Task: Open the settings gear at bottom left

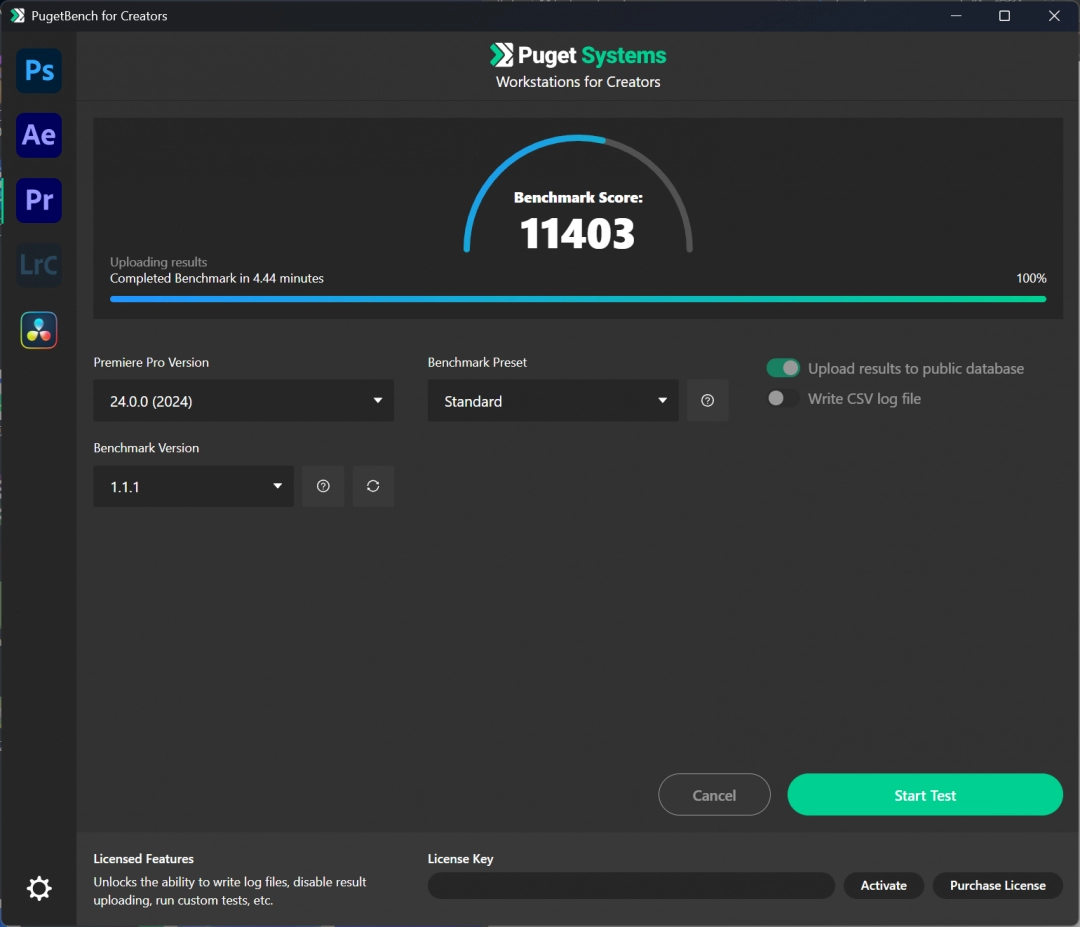Action: pyautogui.click(x=38, y=888)
